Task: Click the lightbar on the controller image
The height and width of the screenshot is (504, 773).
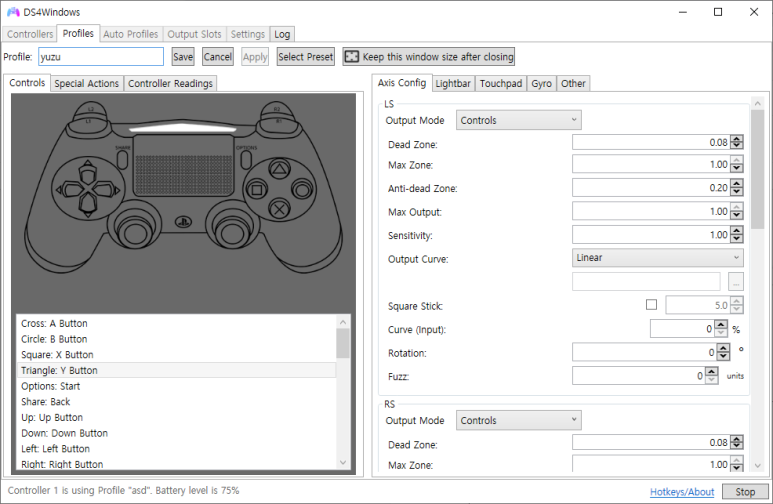Action: pyautogui.click(x=183, y=129)
